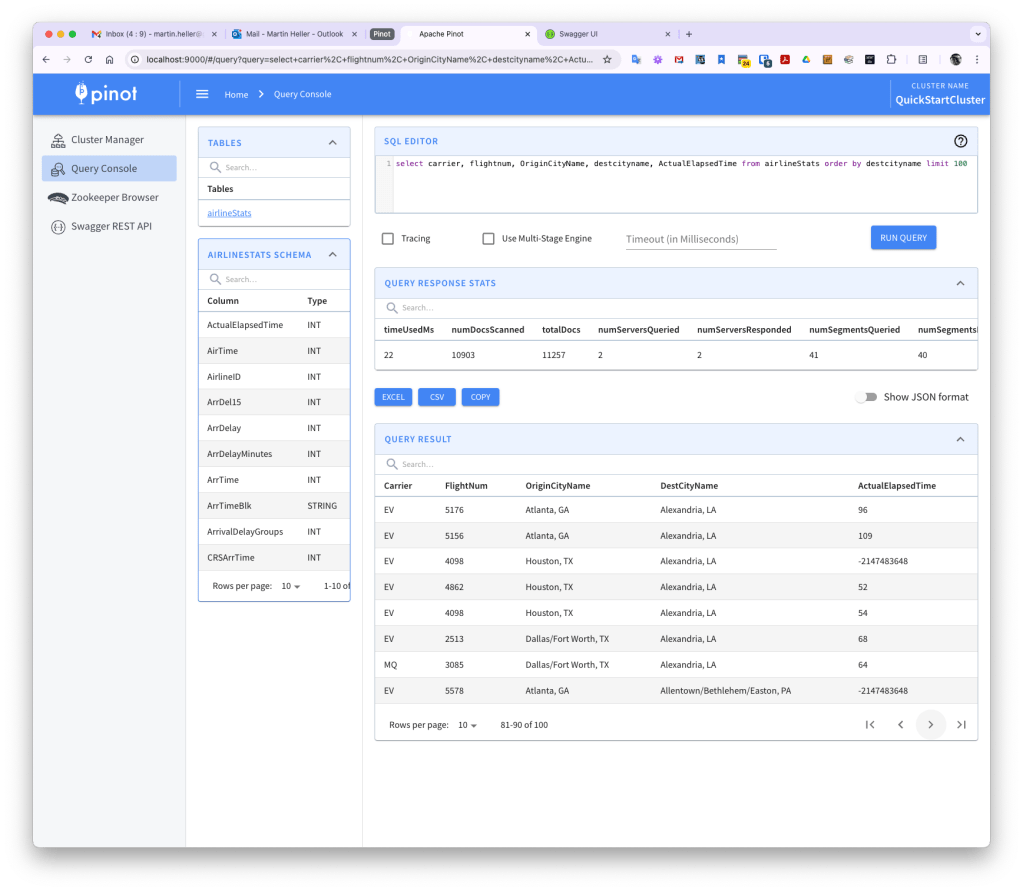Reload the page in browser toolbar
This screenshot has height=891, width=1023.
click(88, 60)
